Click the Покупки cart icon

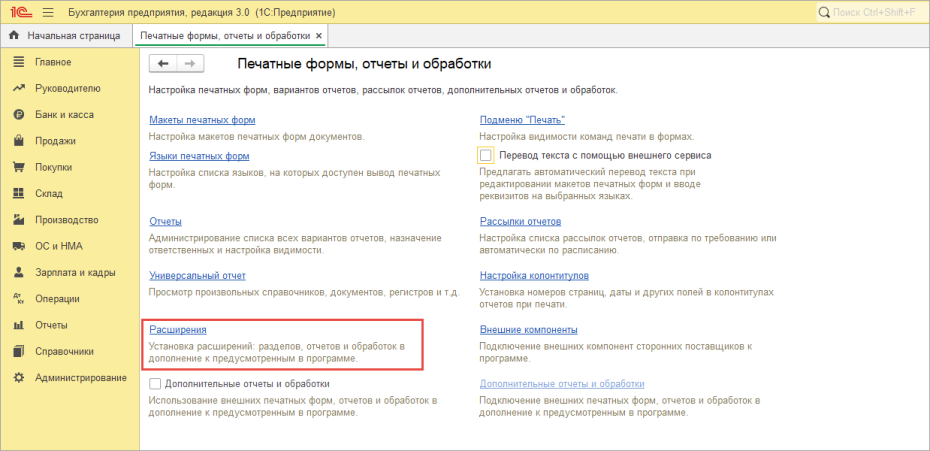(19, 167)
